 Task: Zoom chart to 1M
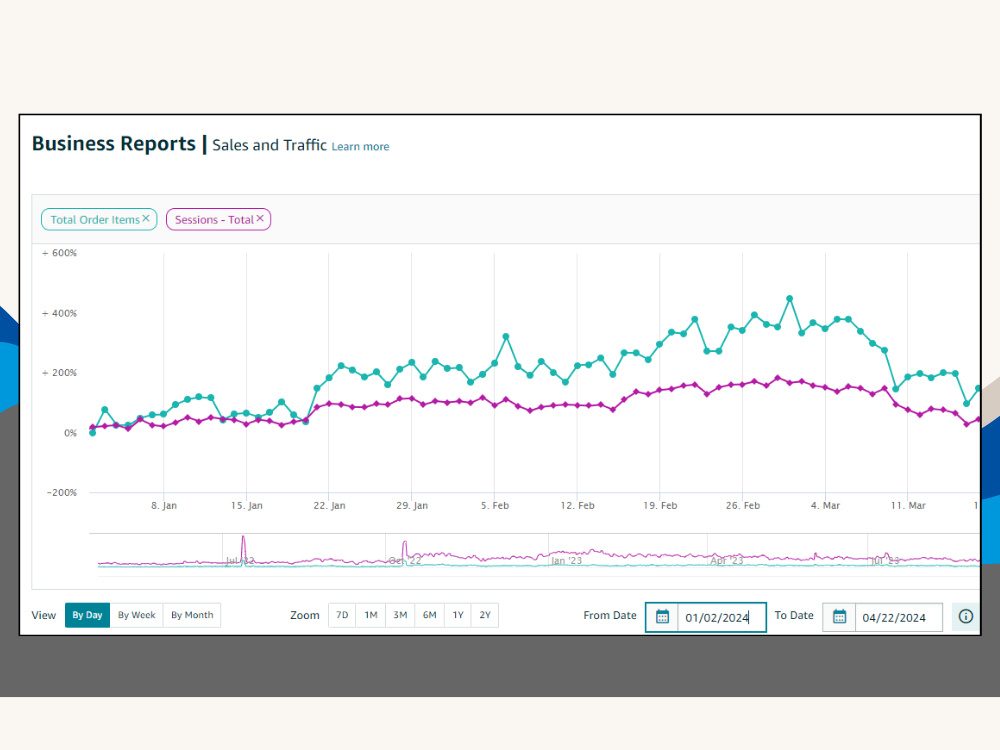(x=371, y=615)
